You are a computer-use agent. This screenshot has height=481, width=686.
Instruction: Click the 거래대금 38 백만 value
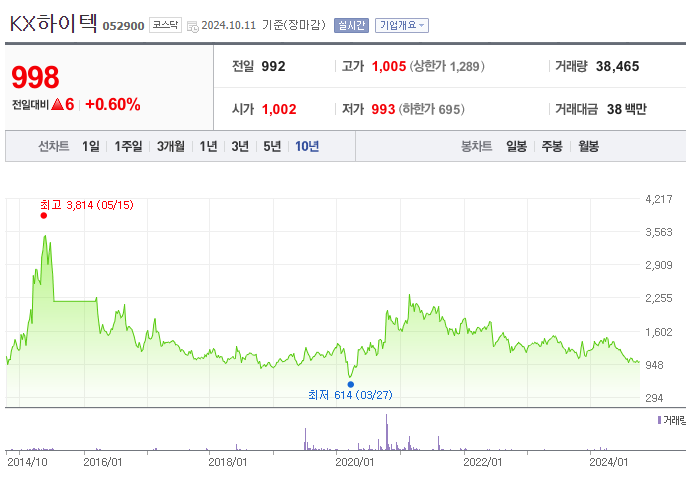[x=626, y=109]
